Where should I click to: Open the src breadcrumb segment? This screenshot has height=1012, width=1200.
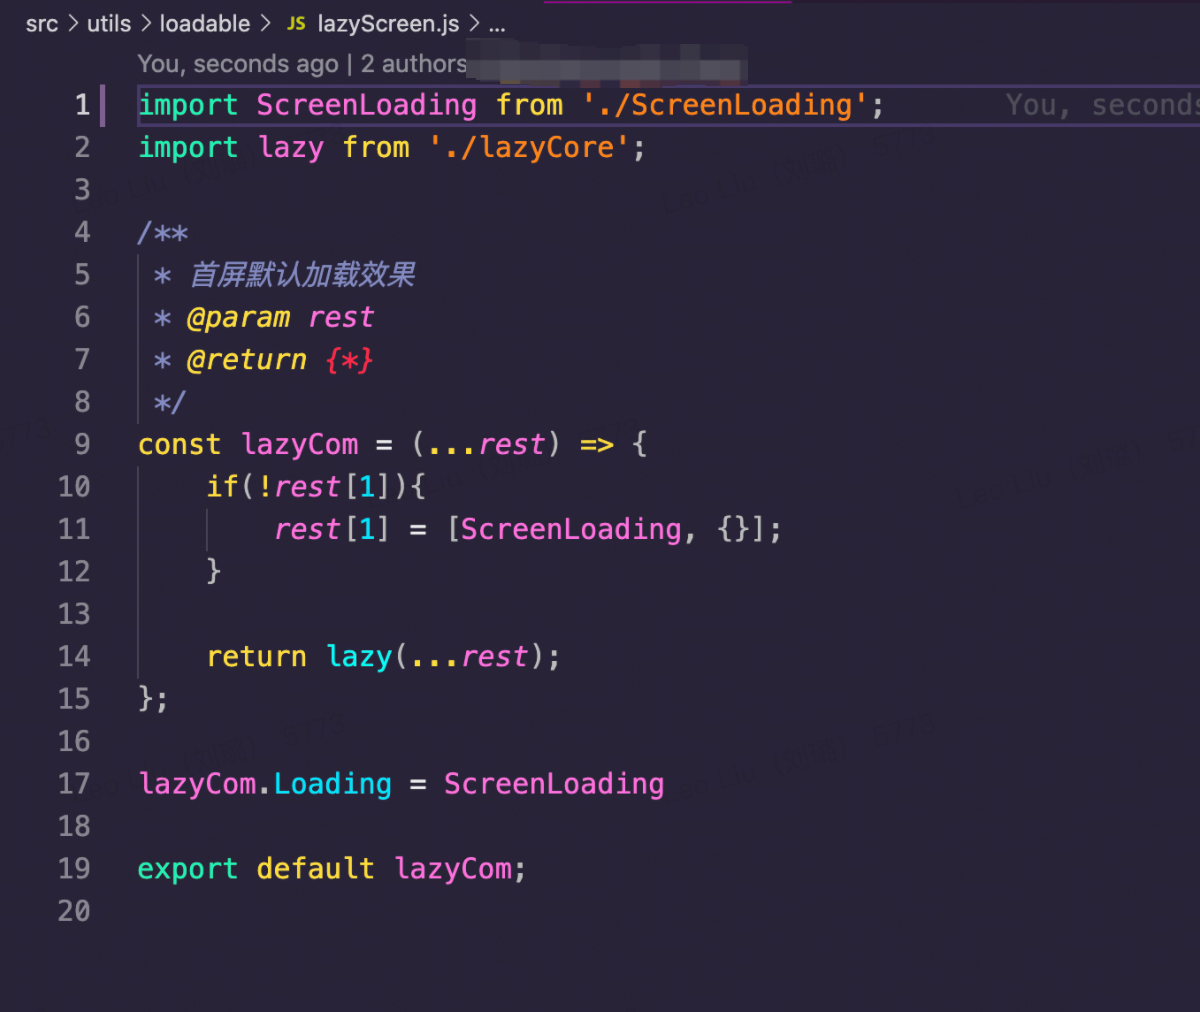click(42, 23)
